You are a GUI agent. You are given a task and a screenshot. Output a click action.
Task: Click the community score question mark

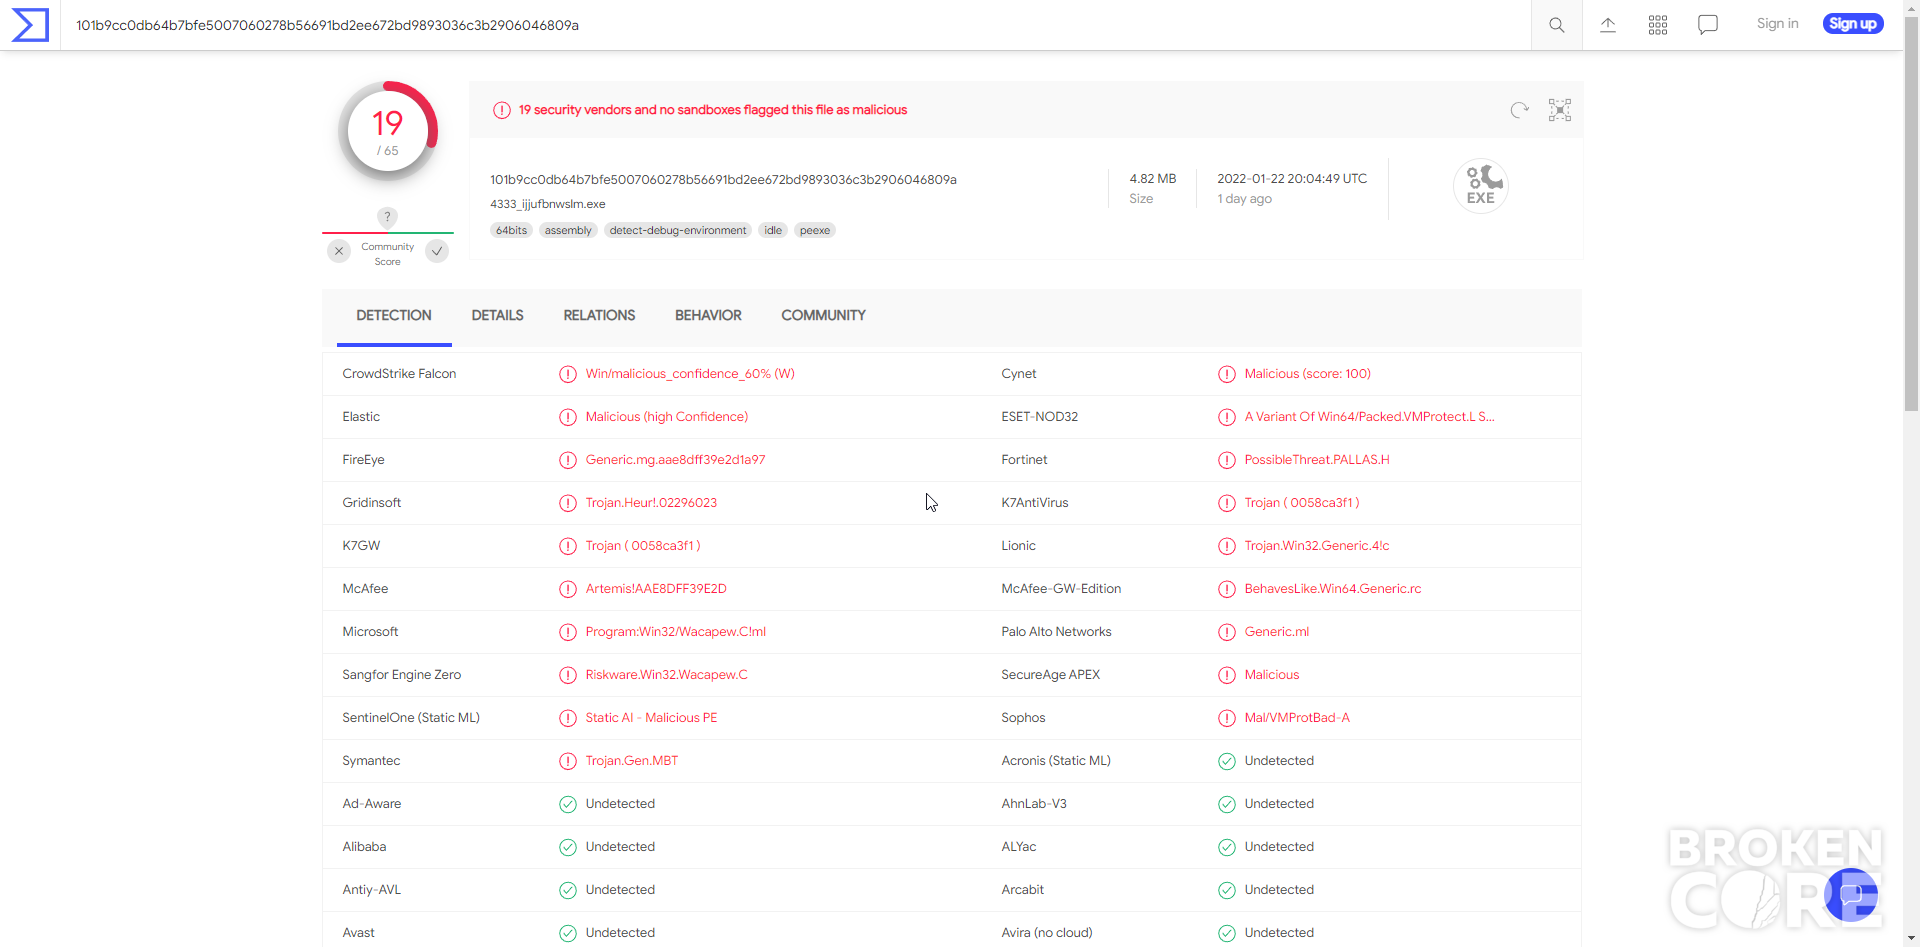388,217
